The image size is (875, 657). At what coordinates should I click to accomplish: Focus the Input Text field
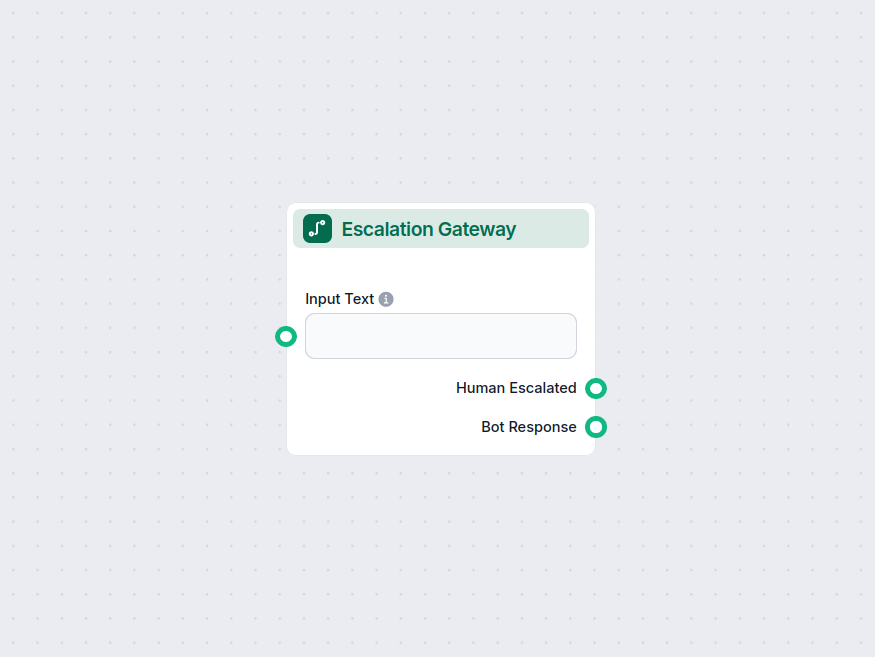click(440, 336)
